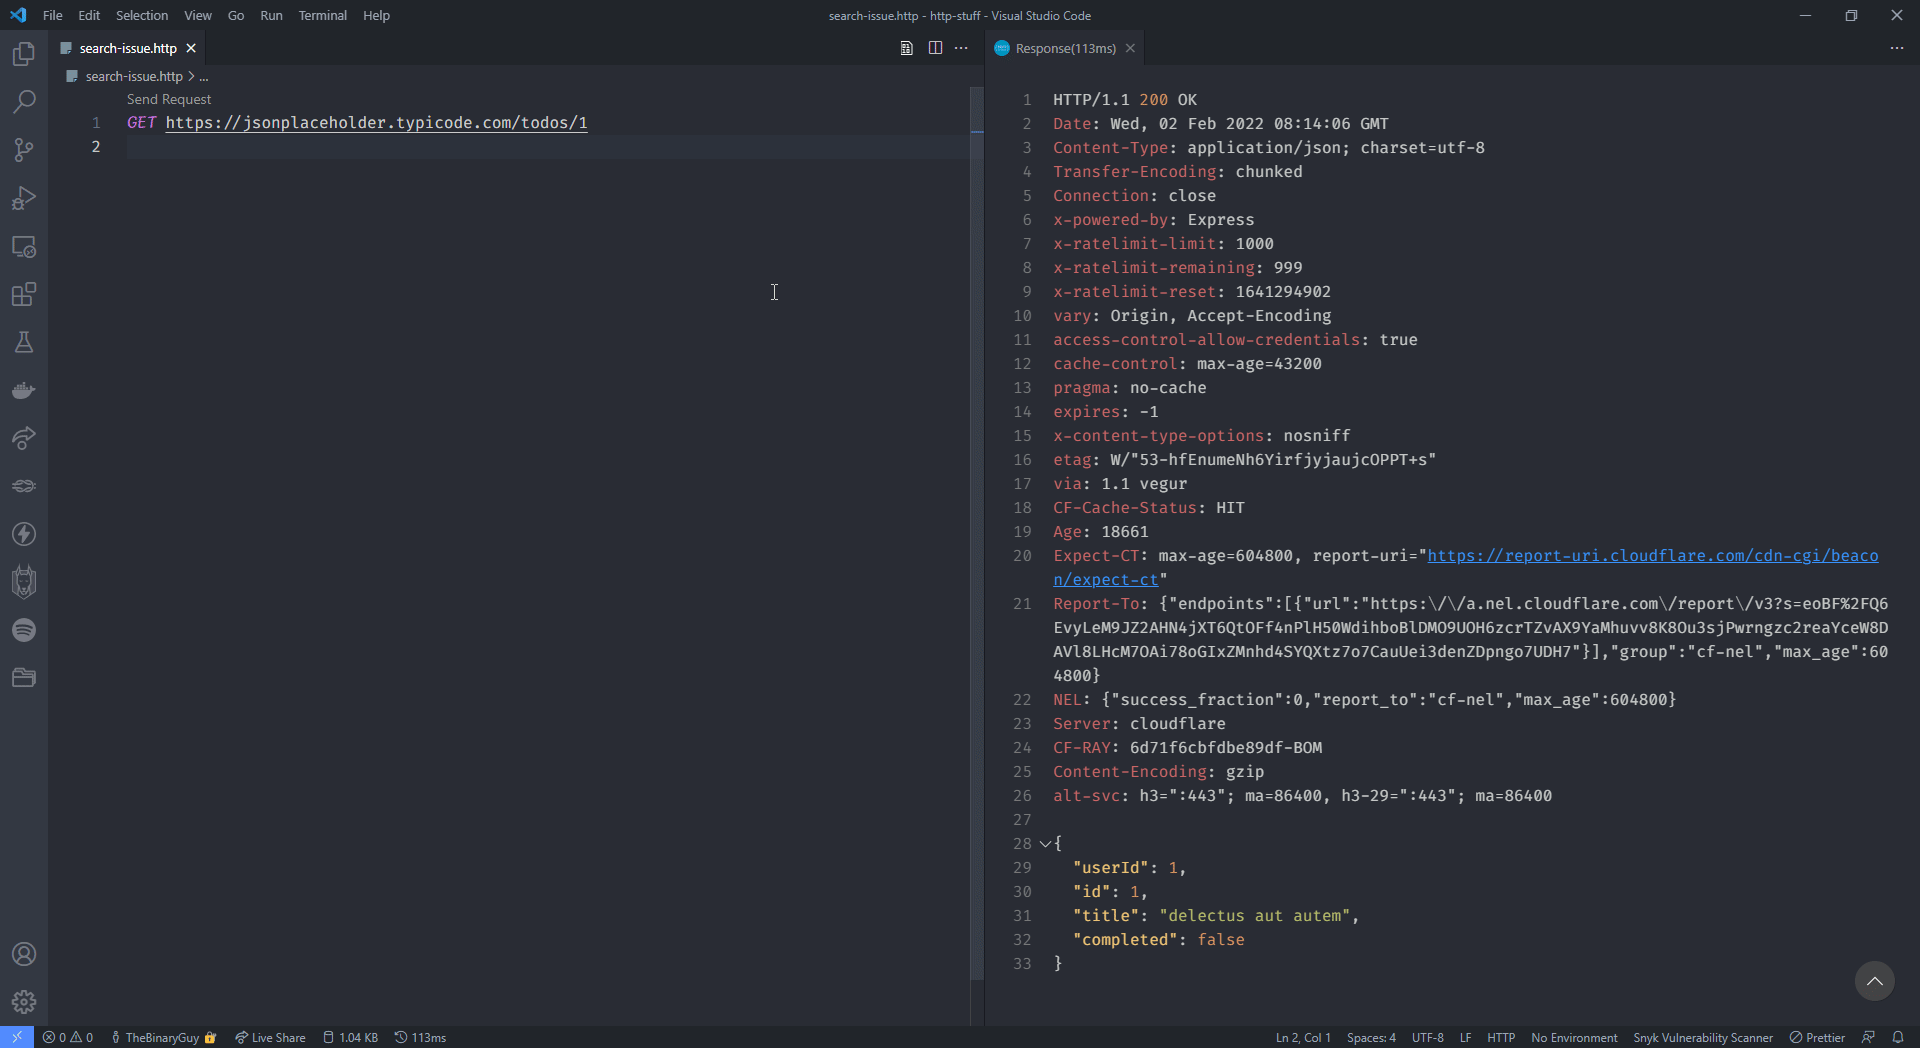Open the preview icon in editor toolbar
1920x1048 pixels.
906,48
